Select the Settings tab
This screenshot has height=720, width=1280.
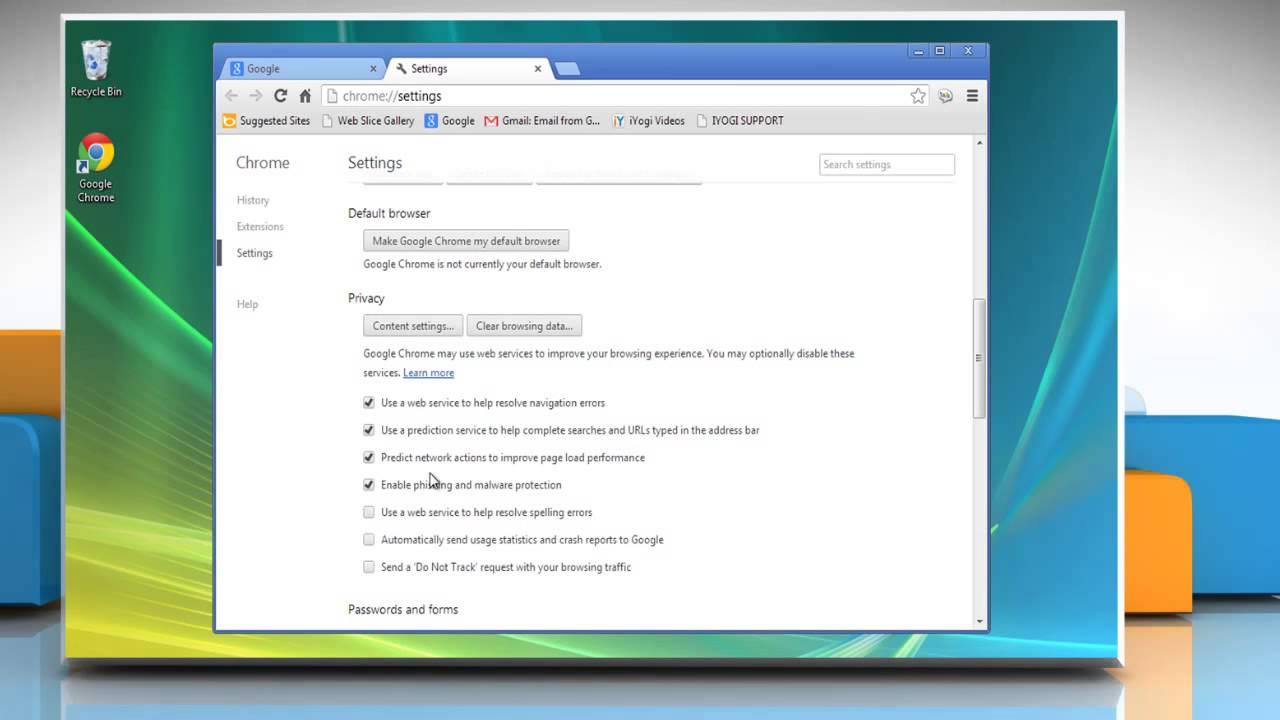coord(467,69)
